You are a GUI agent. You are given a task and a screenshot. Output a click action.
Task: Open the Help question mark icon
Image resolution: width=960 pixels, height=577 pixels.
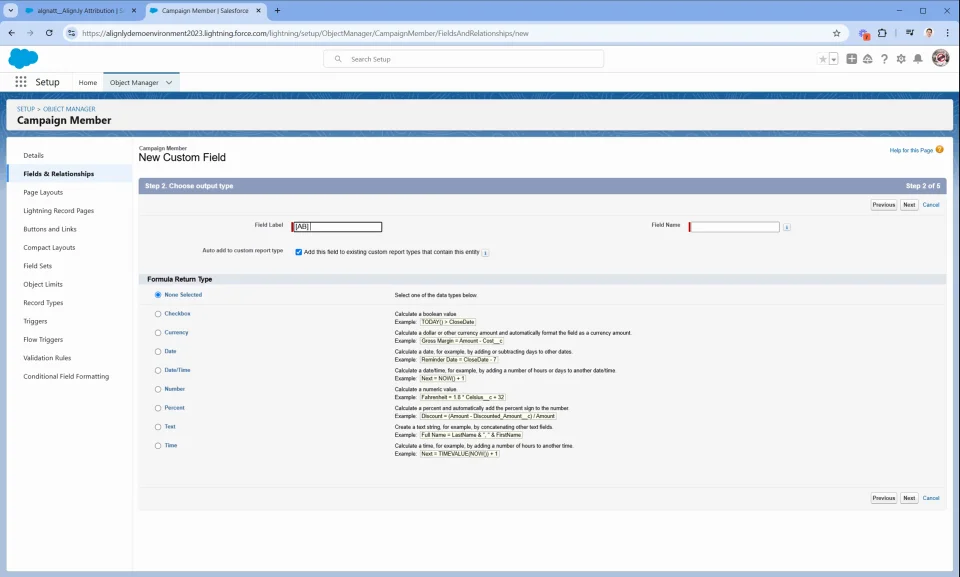[x=884, y=59]
